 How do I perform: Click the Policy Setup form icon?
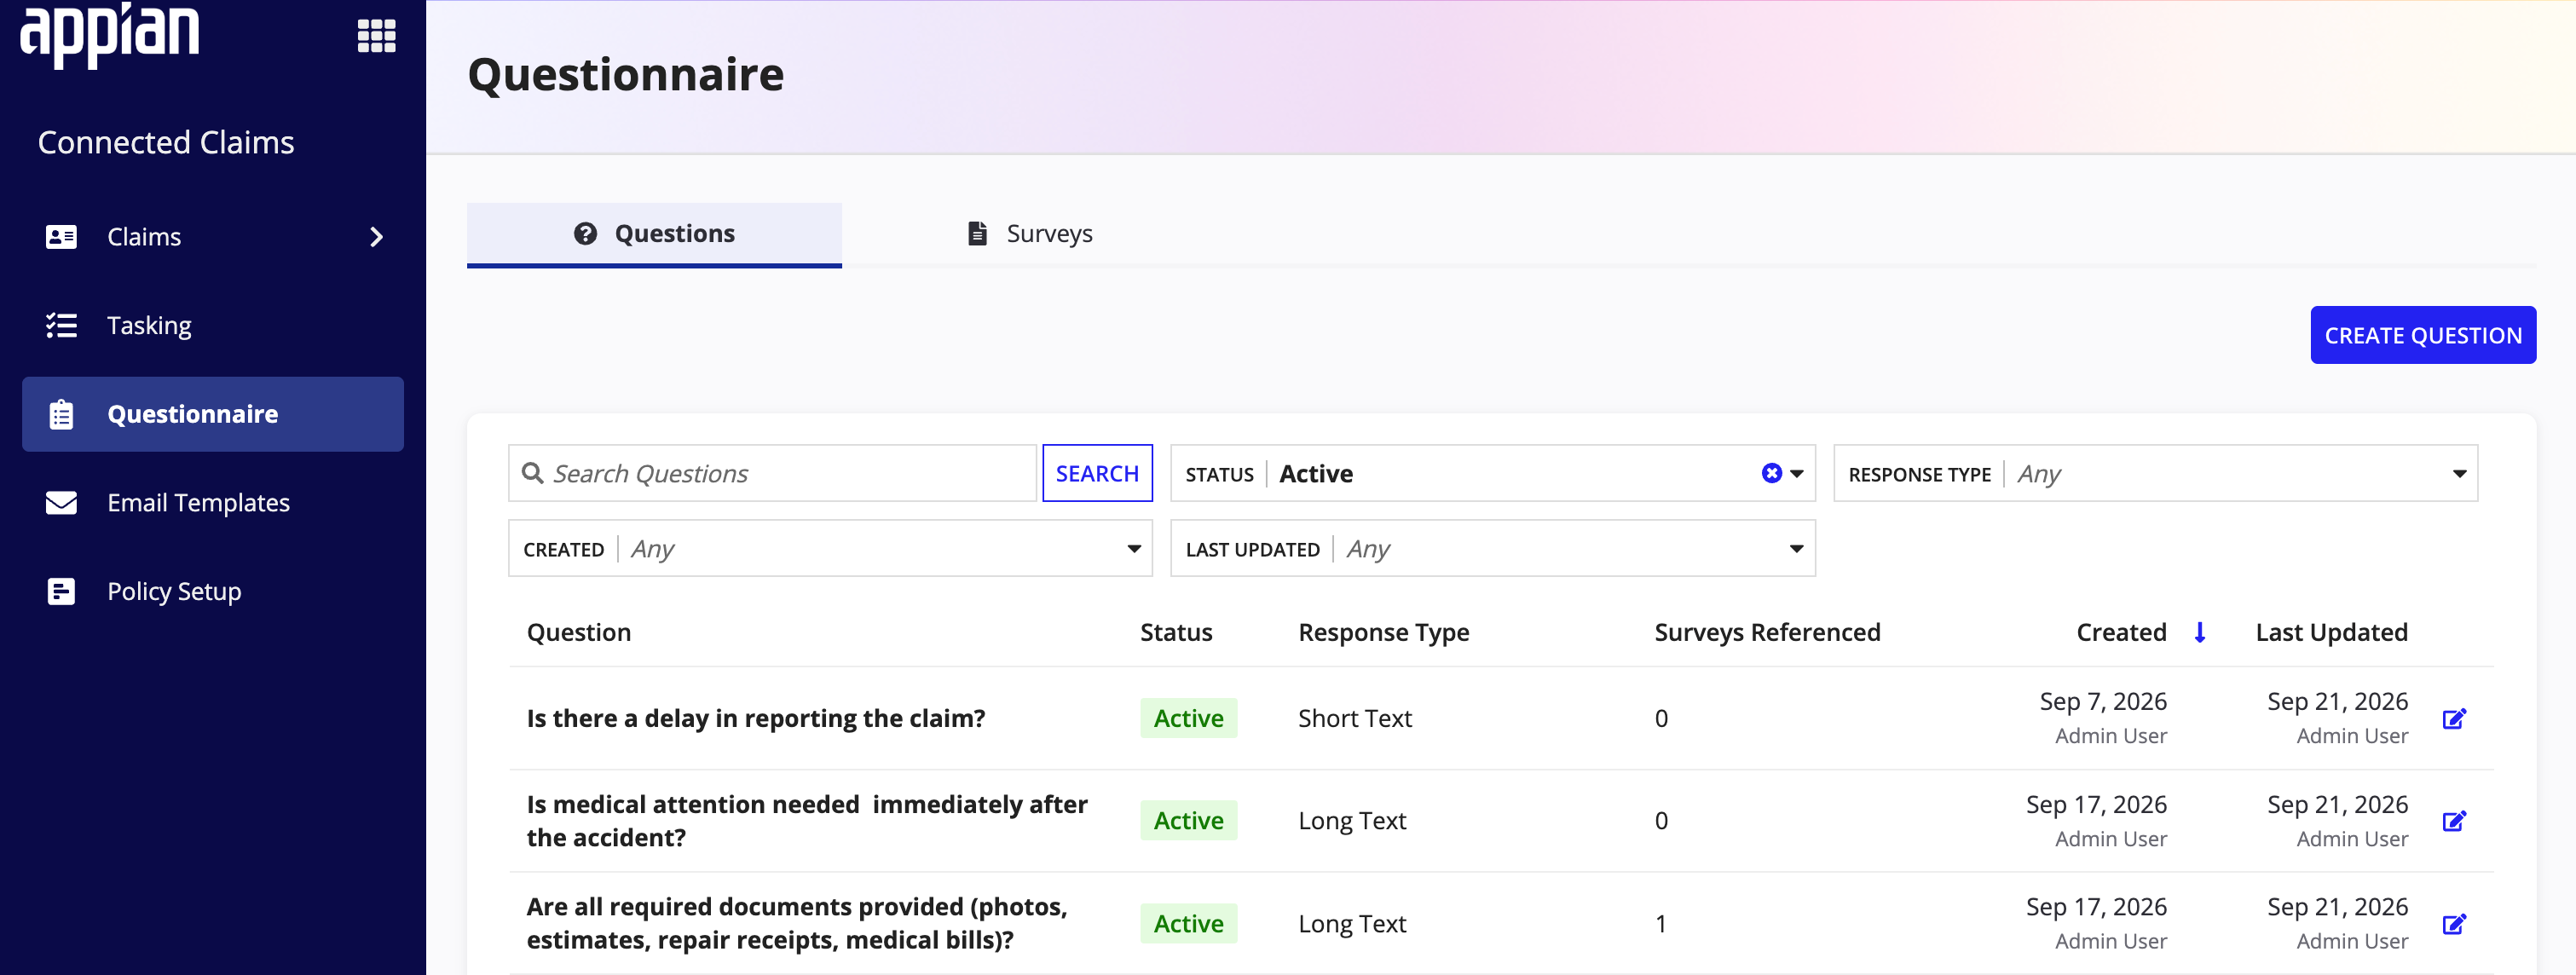pyautogui.click(x=61, y=591)
